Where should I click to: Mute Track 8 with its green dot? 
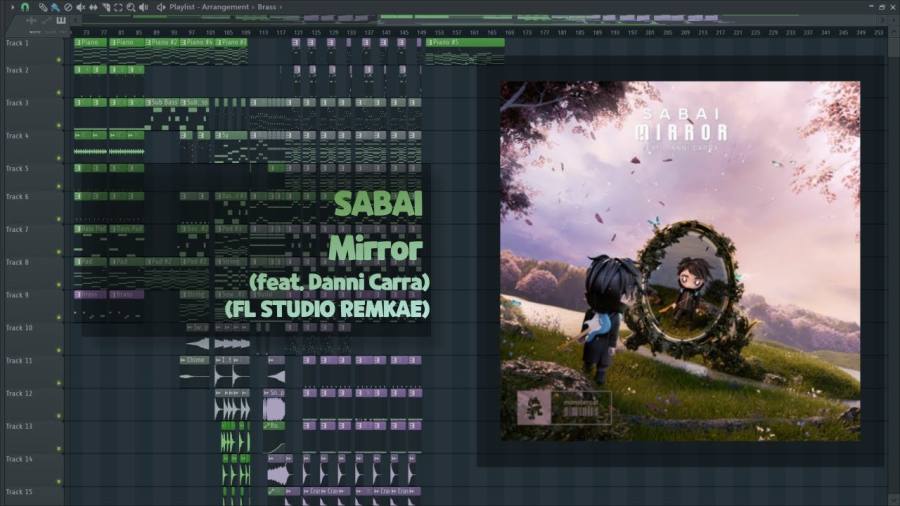tap(59, 285)
